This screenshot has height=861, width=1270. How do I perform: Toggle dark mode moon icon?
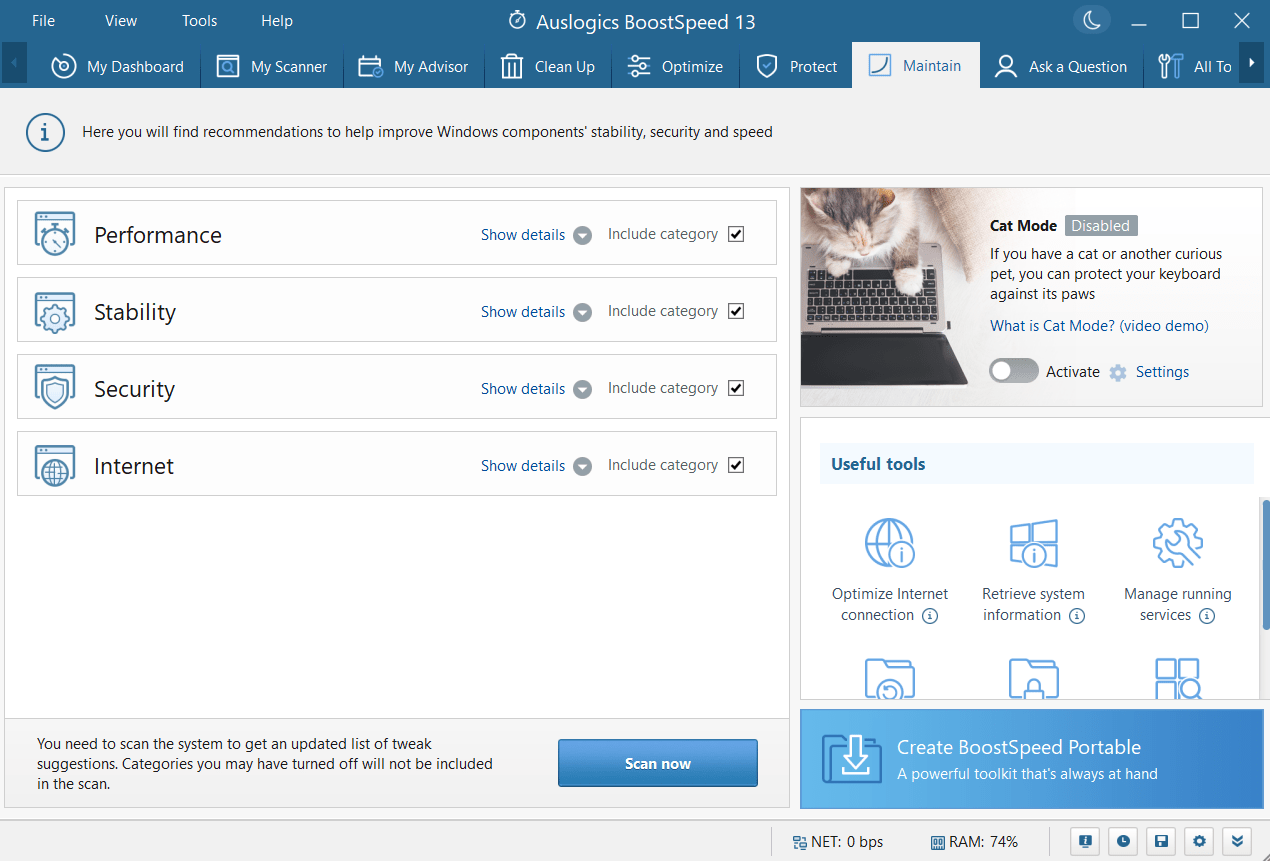tap(1091, 20)
